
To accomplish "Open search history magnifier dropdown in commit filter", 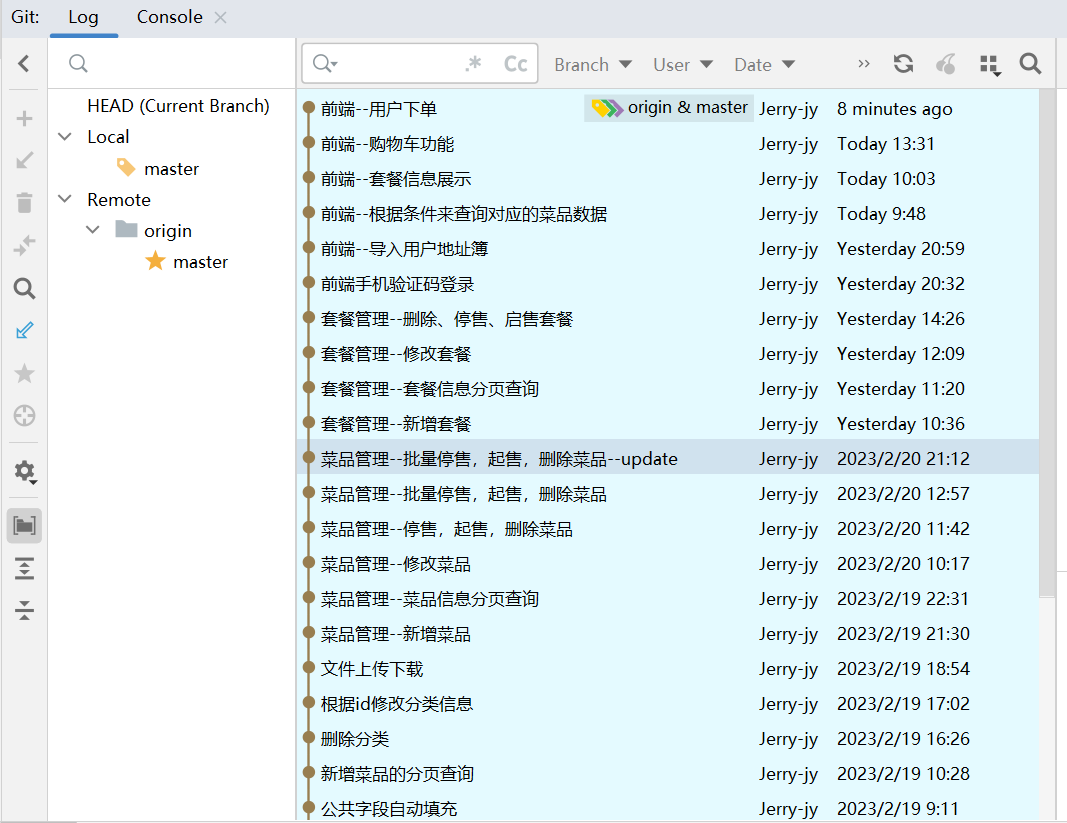I will 325,64.
